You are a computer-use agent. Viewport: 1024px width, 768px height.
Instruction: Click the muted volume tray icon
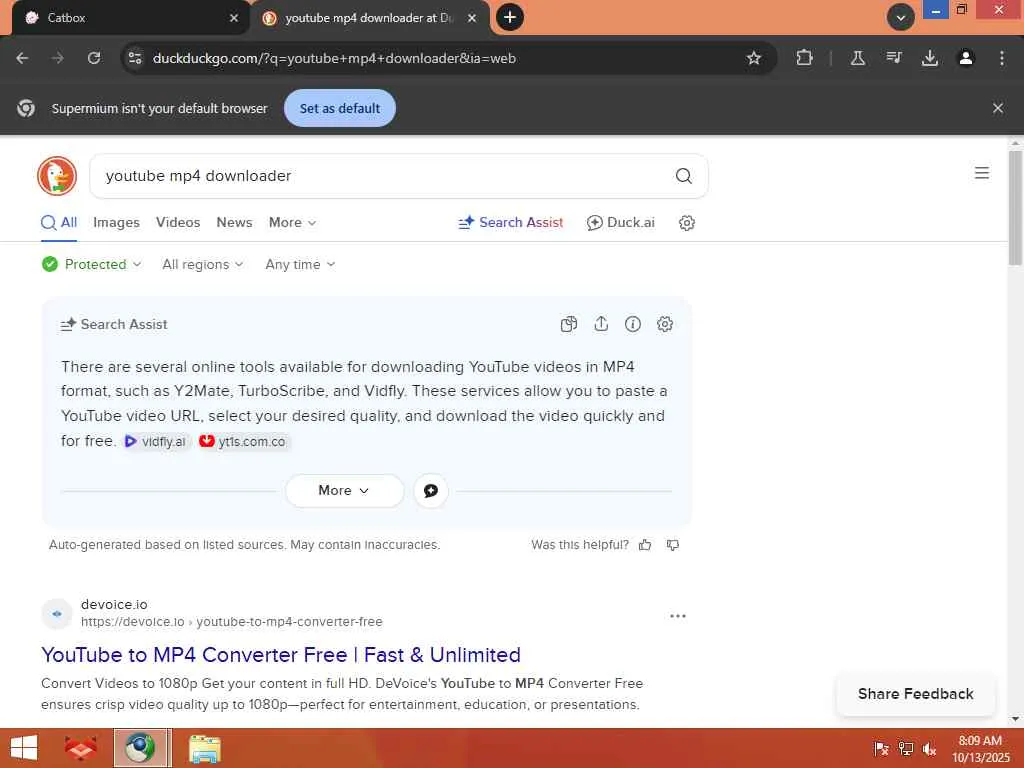[x=929, y=749]
